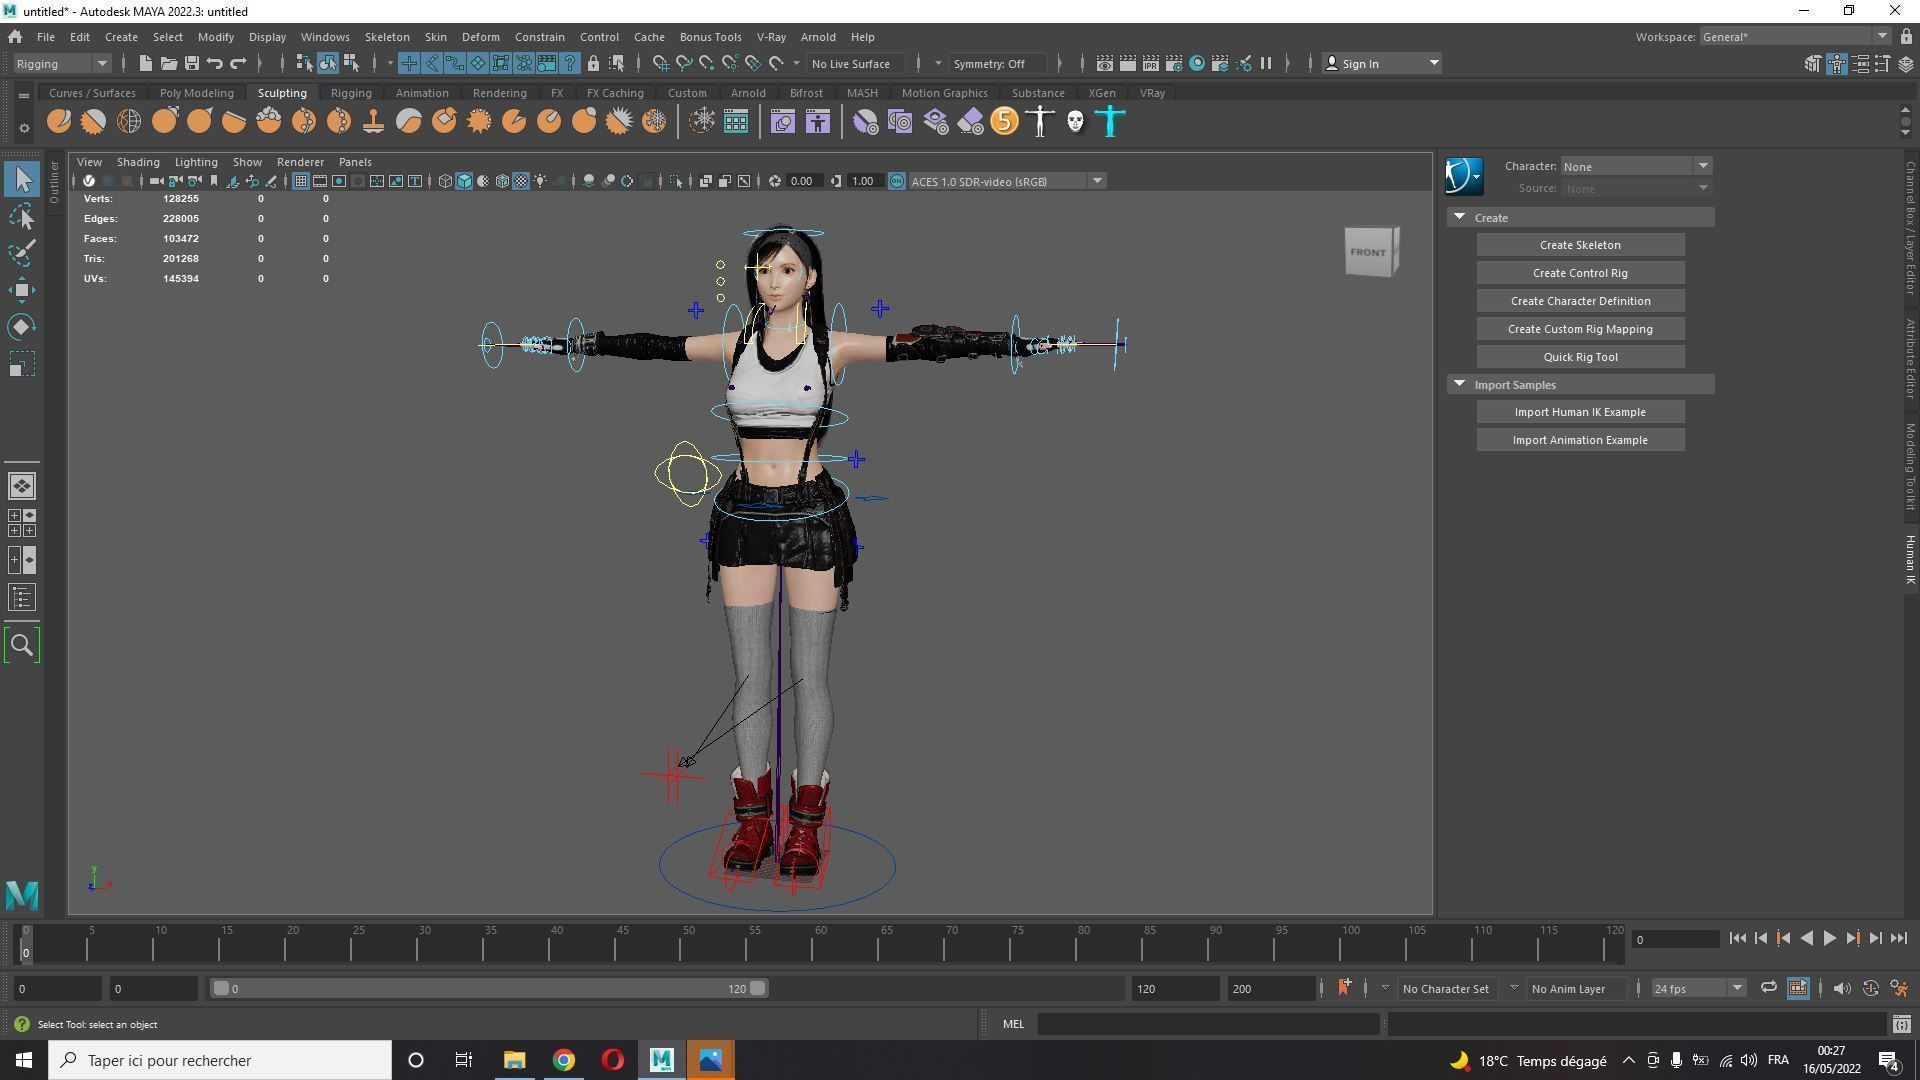The height and width of the screenshot is (1080, 1920).
Task: Click the Create Skeleton button
Action: (x=1580, y=245)
